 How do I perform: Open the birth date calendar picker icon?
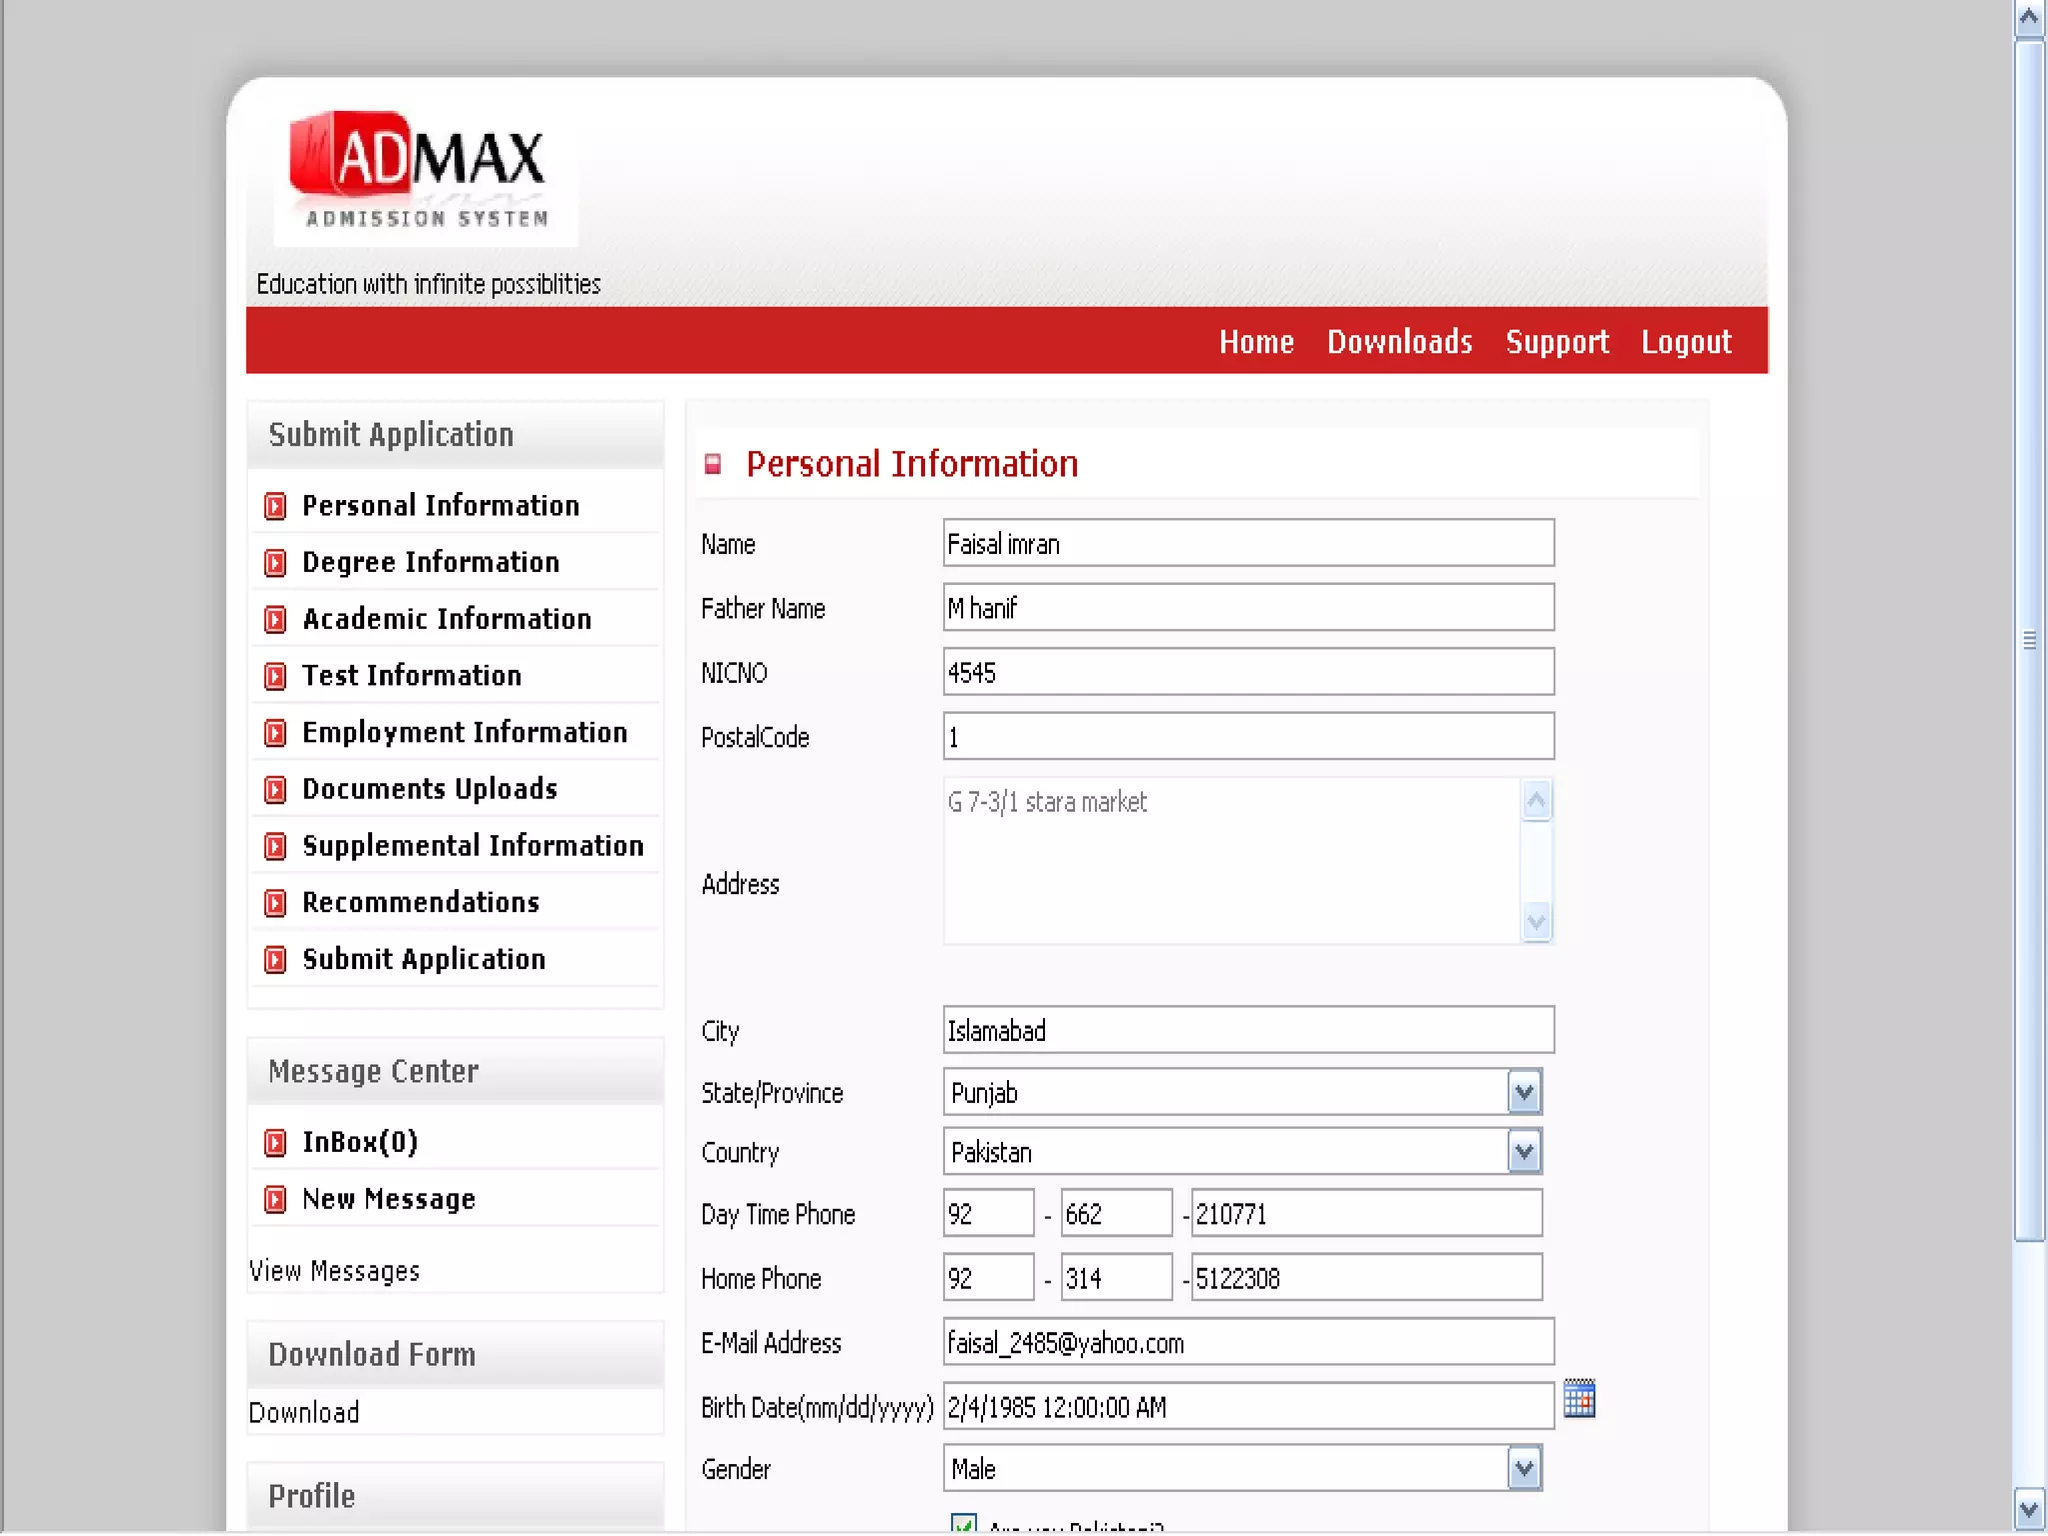[1578, 1400]
